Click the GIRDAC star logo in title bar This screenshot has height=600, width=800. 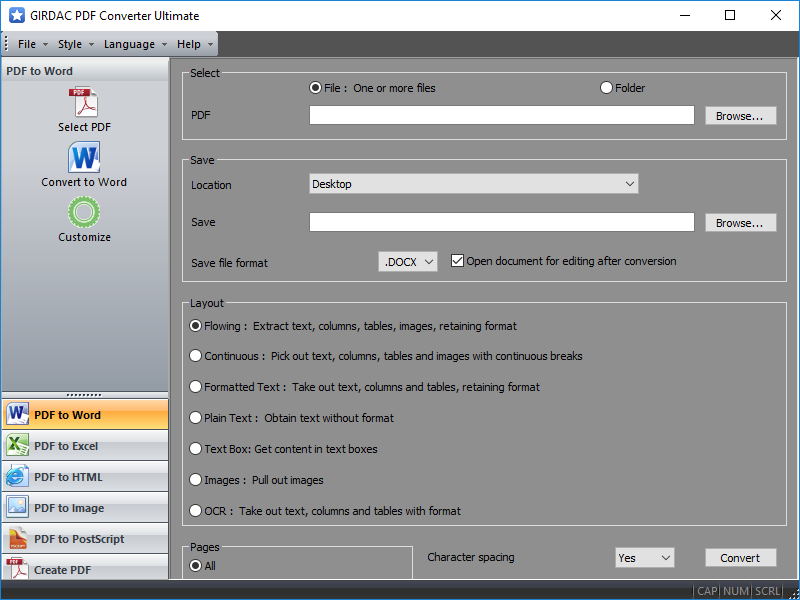[17, 15]
